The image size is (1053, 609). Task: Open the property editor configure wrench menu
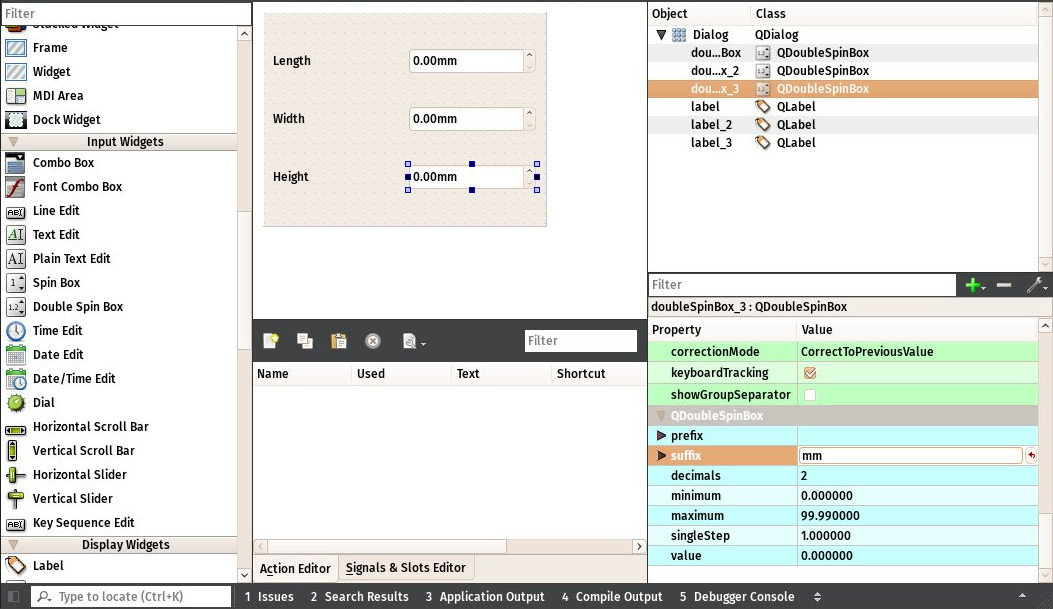pos(1036,284)
